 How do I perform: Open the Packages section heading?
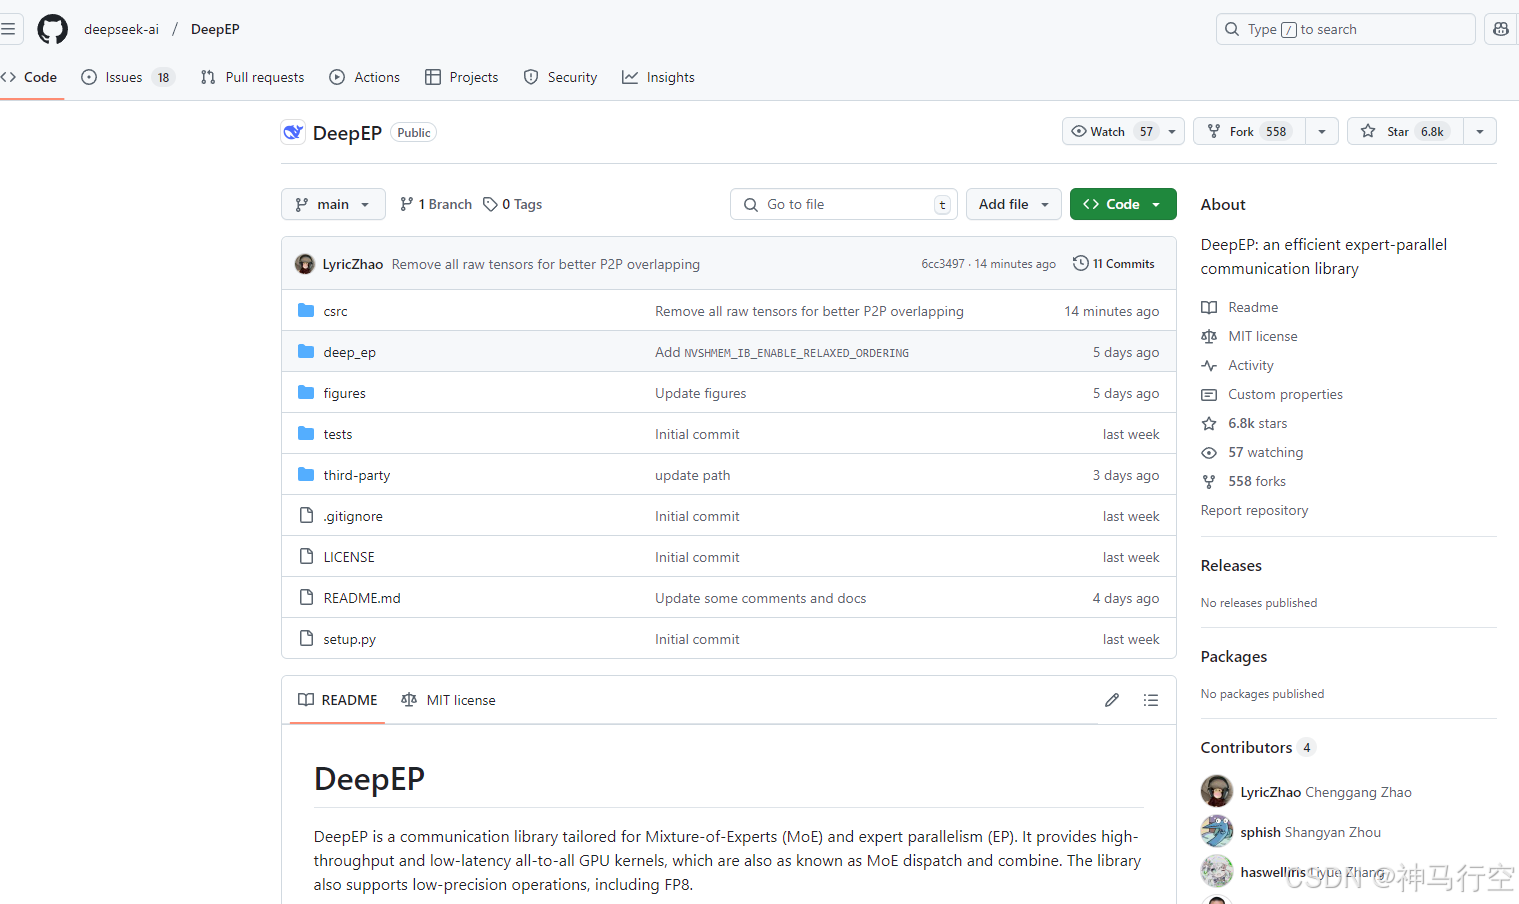point(1234,656)
